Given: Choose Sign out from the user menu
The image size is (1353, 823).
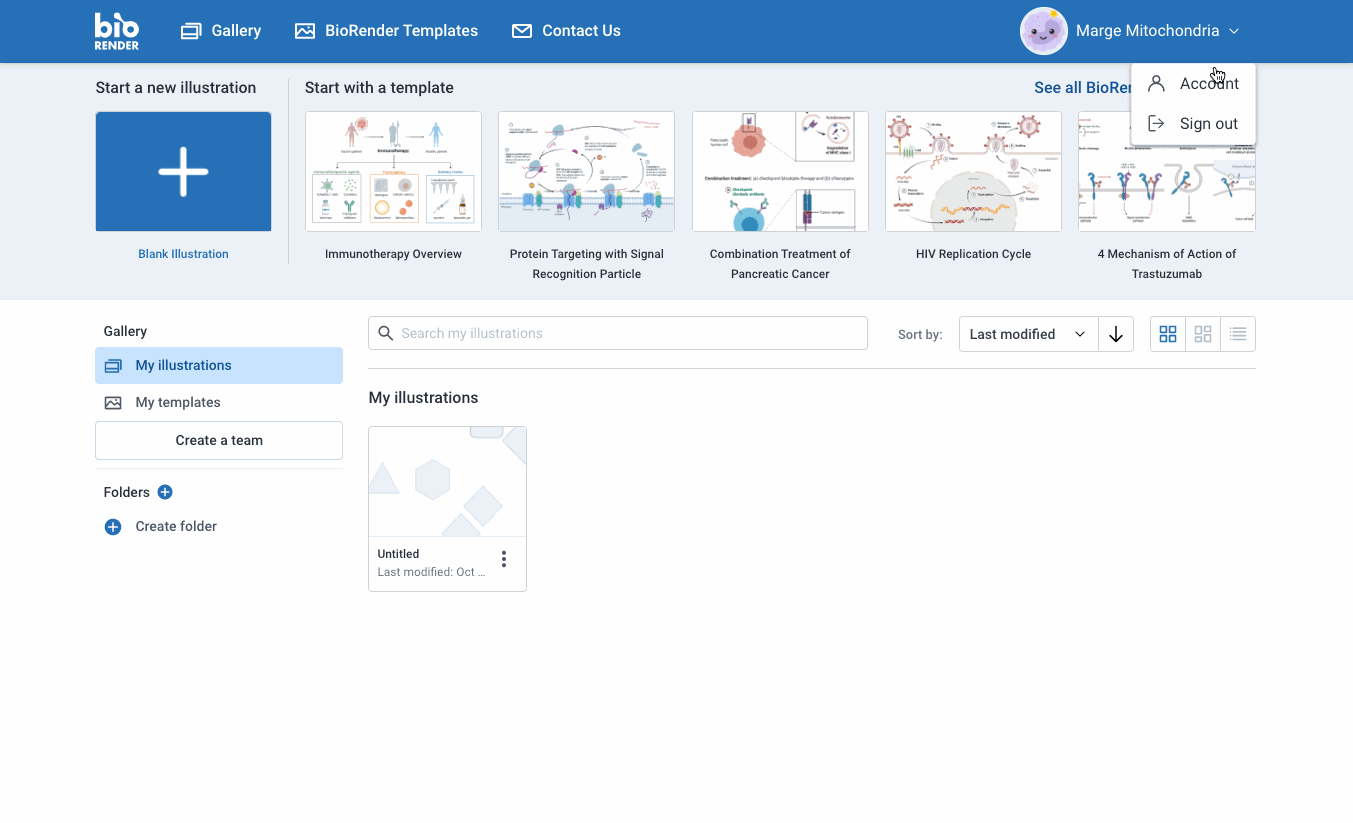Looking at the screenshot, I should [x=1208, y=124].
